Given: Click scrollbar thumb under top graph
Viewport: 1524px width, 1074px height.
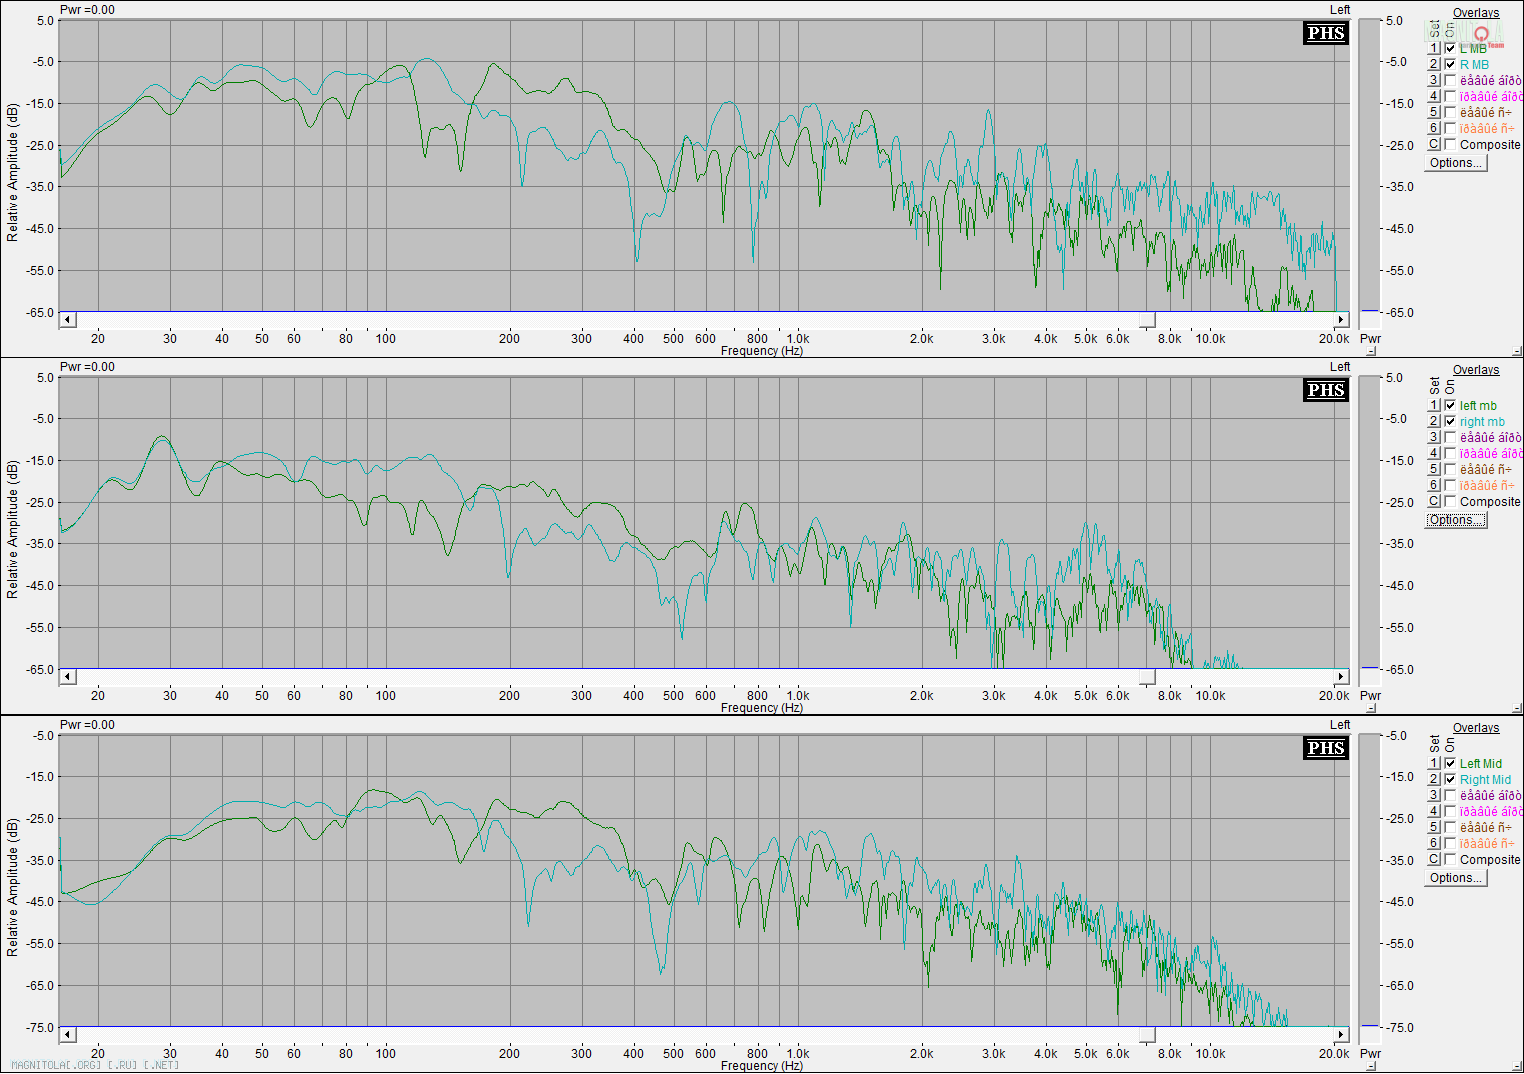Looking at the screenshot, I should (x=1148, y=320).
